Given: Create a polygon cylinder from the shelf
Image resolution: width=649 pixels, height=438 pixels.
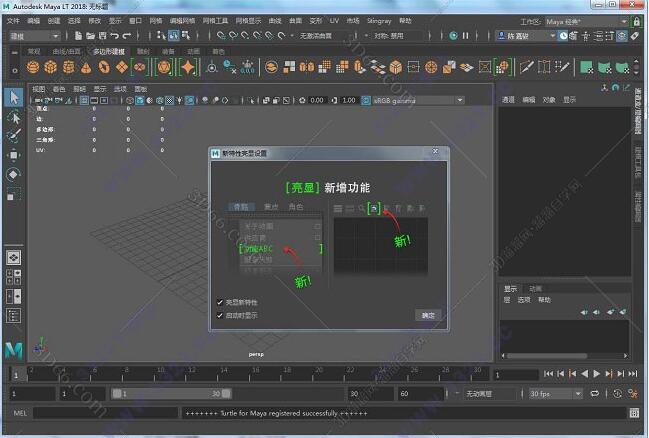Looking at the screenshot, I should [x=69, y=67].
